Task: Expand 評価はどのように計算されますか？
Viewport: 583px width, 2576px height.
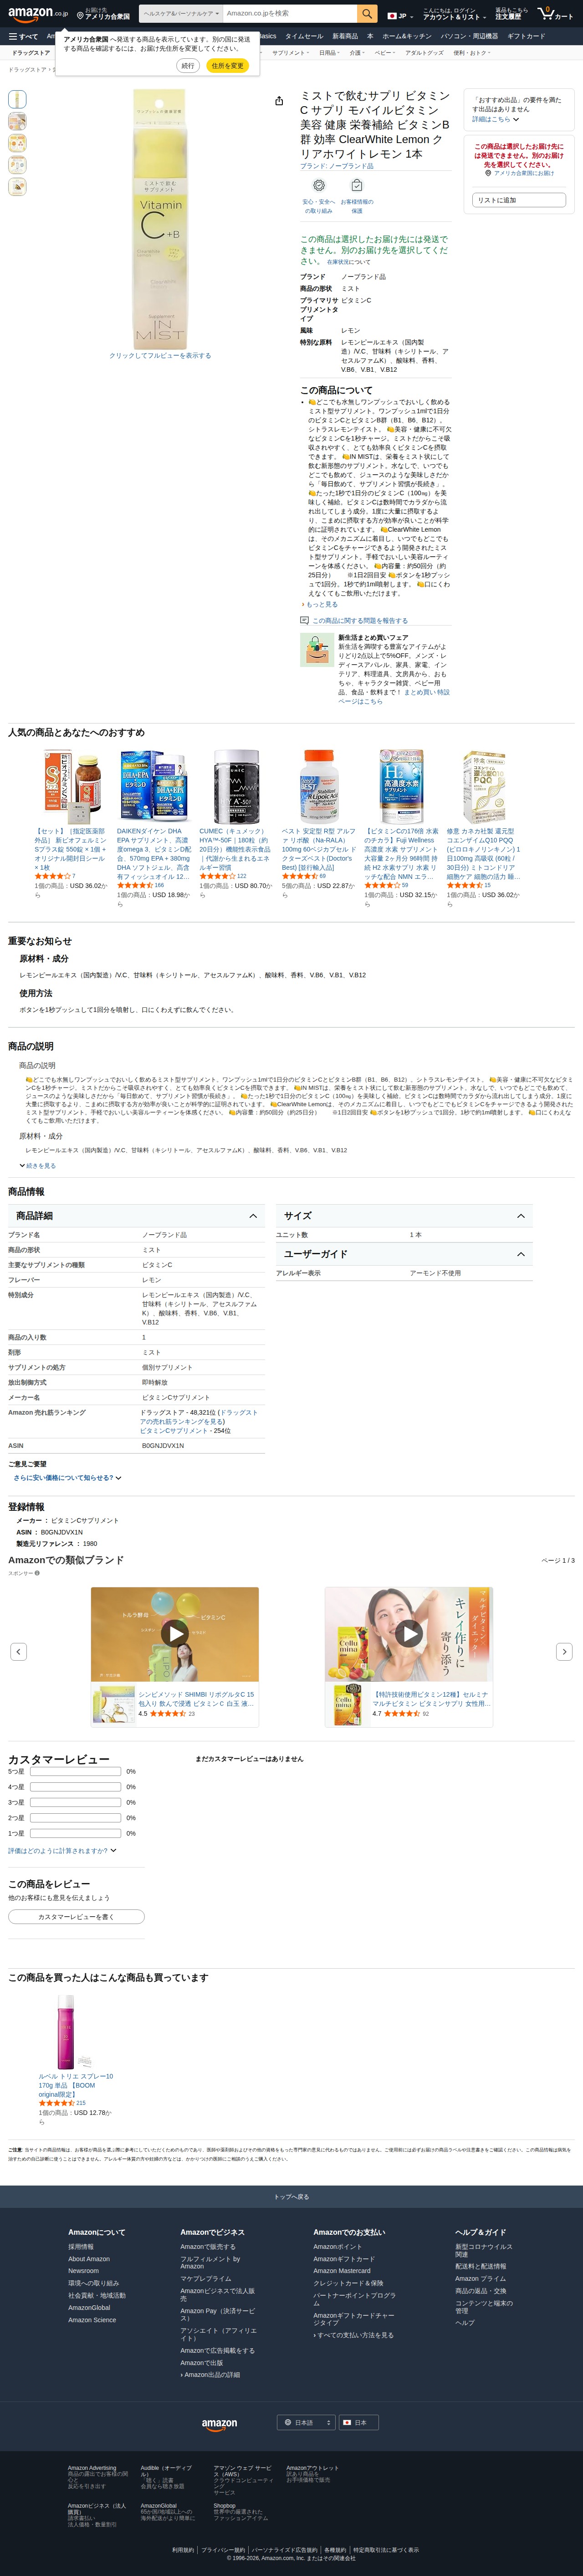Action: [x=62, y=1851]
